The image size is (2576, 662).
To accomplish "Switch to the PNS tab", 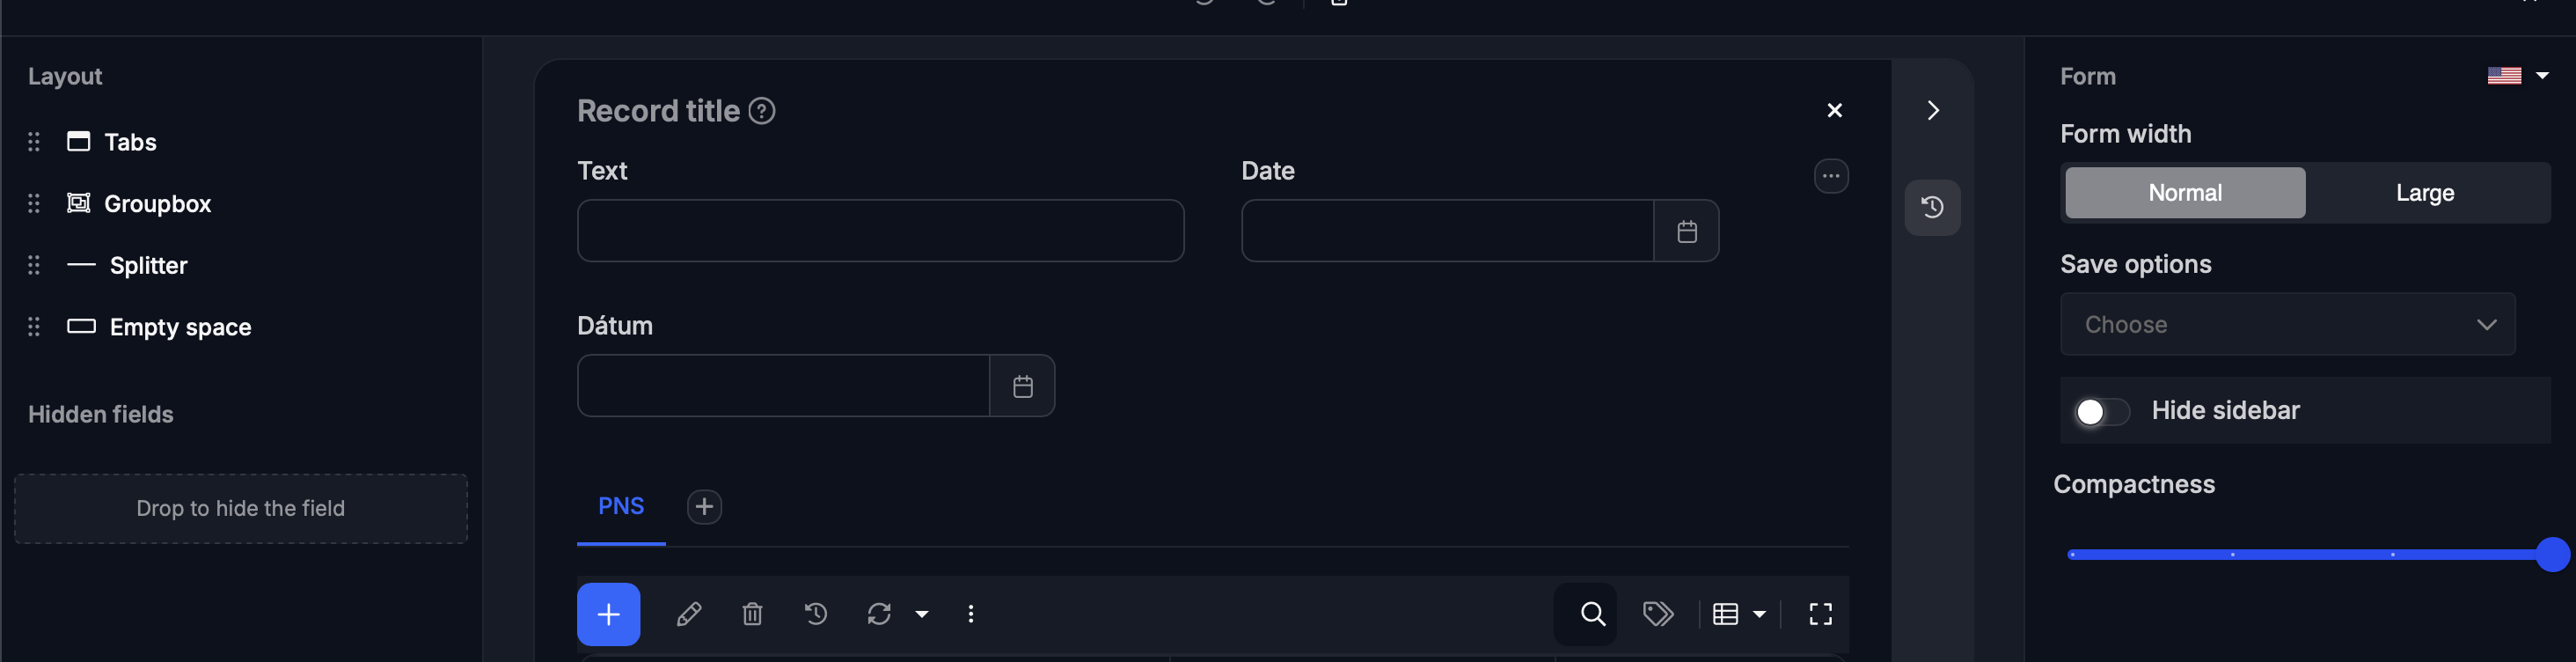I will click(x=621, y=507).
